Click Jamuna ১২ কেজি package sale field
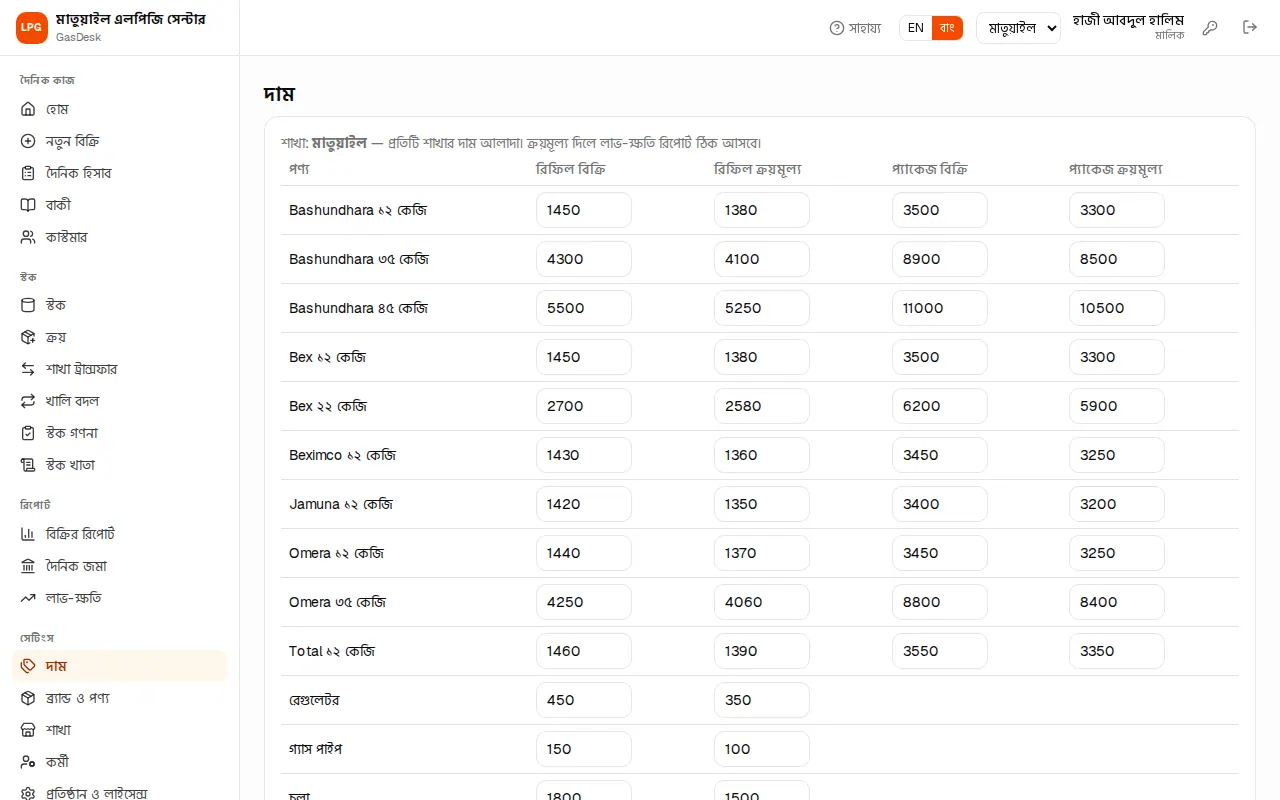Screen dimensions: 1280x800 [940, 504]
